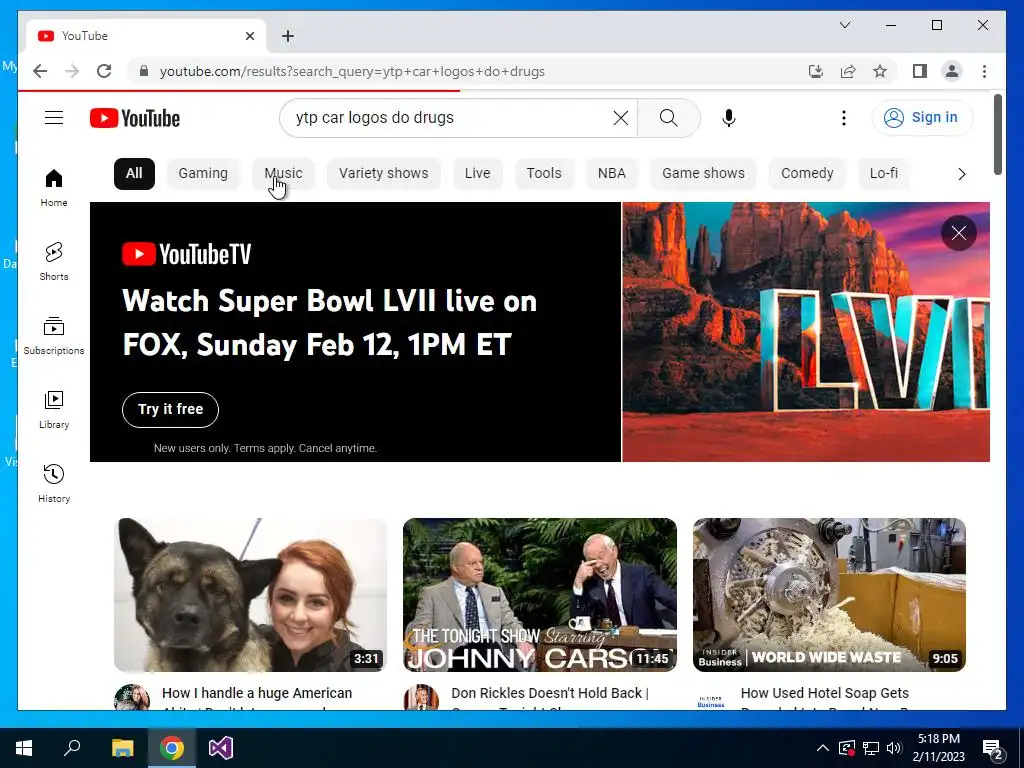
Task: Open Visual Studio from taskbar
Action: click(221, 748)
